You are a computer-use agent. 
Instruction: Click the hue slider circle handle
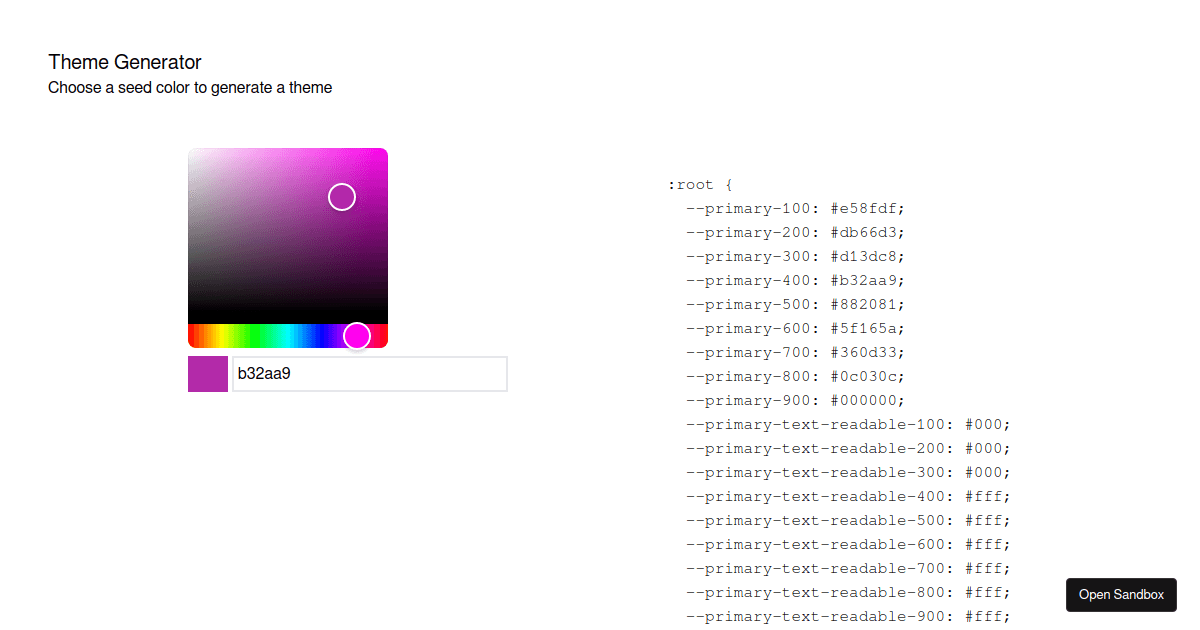pos(358,336)
